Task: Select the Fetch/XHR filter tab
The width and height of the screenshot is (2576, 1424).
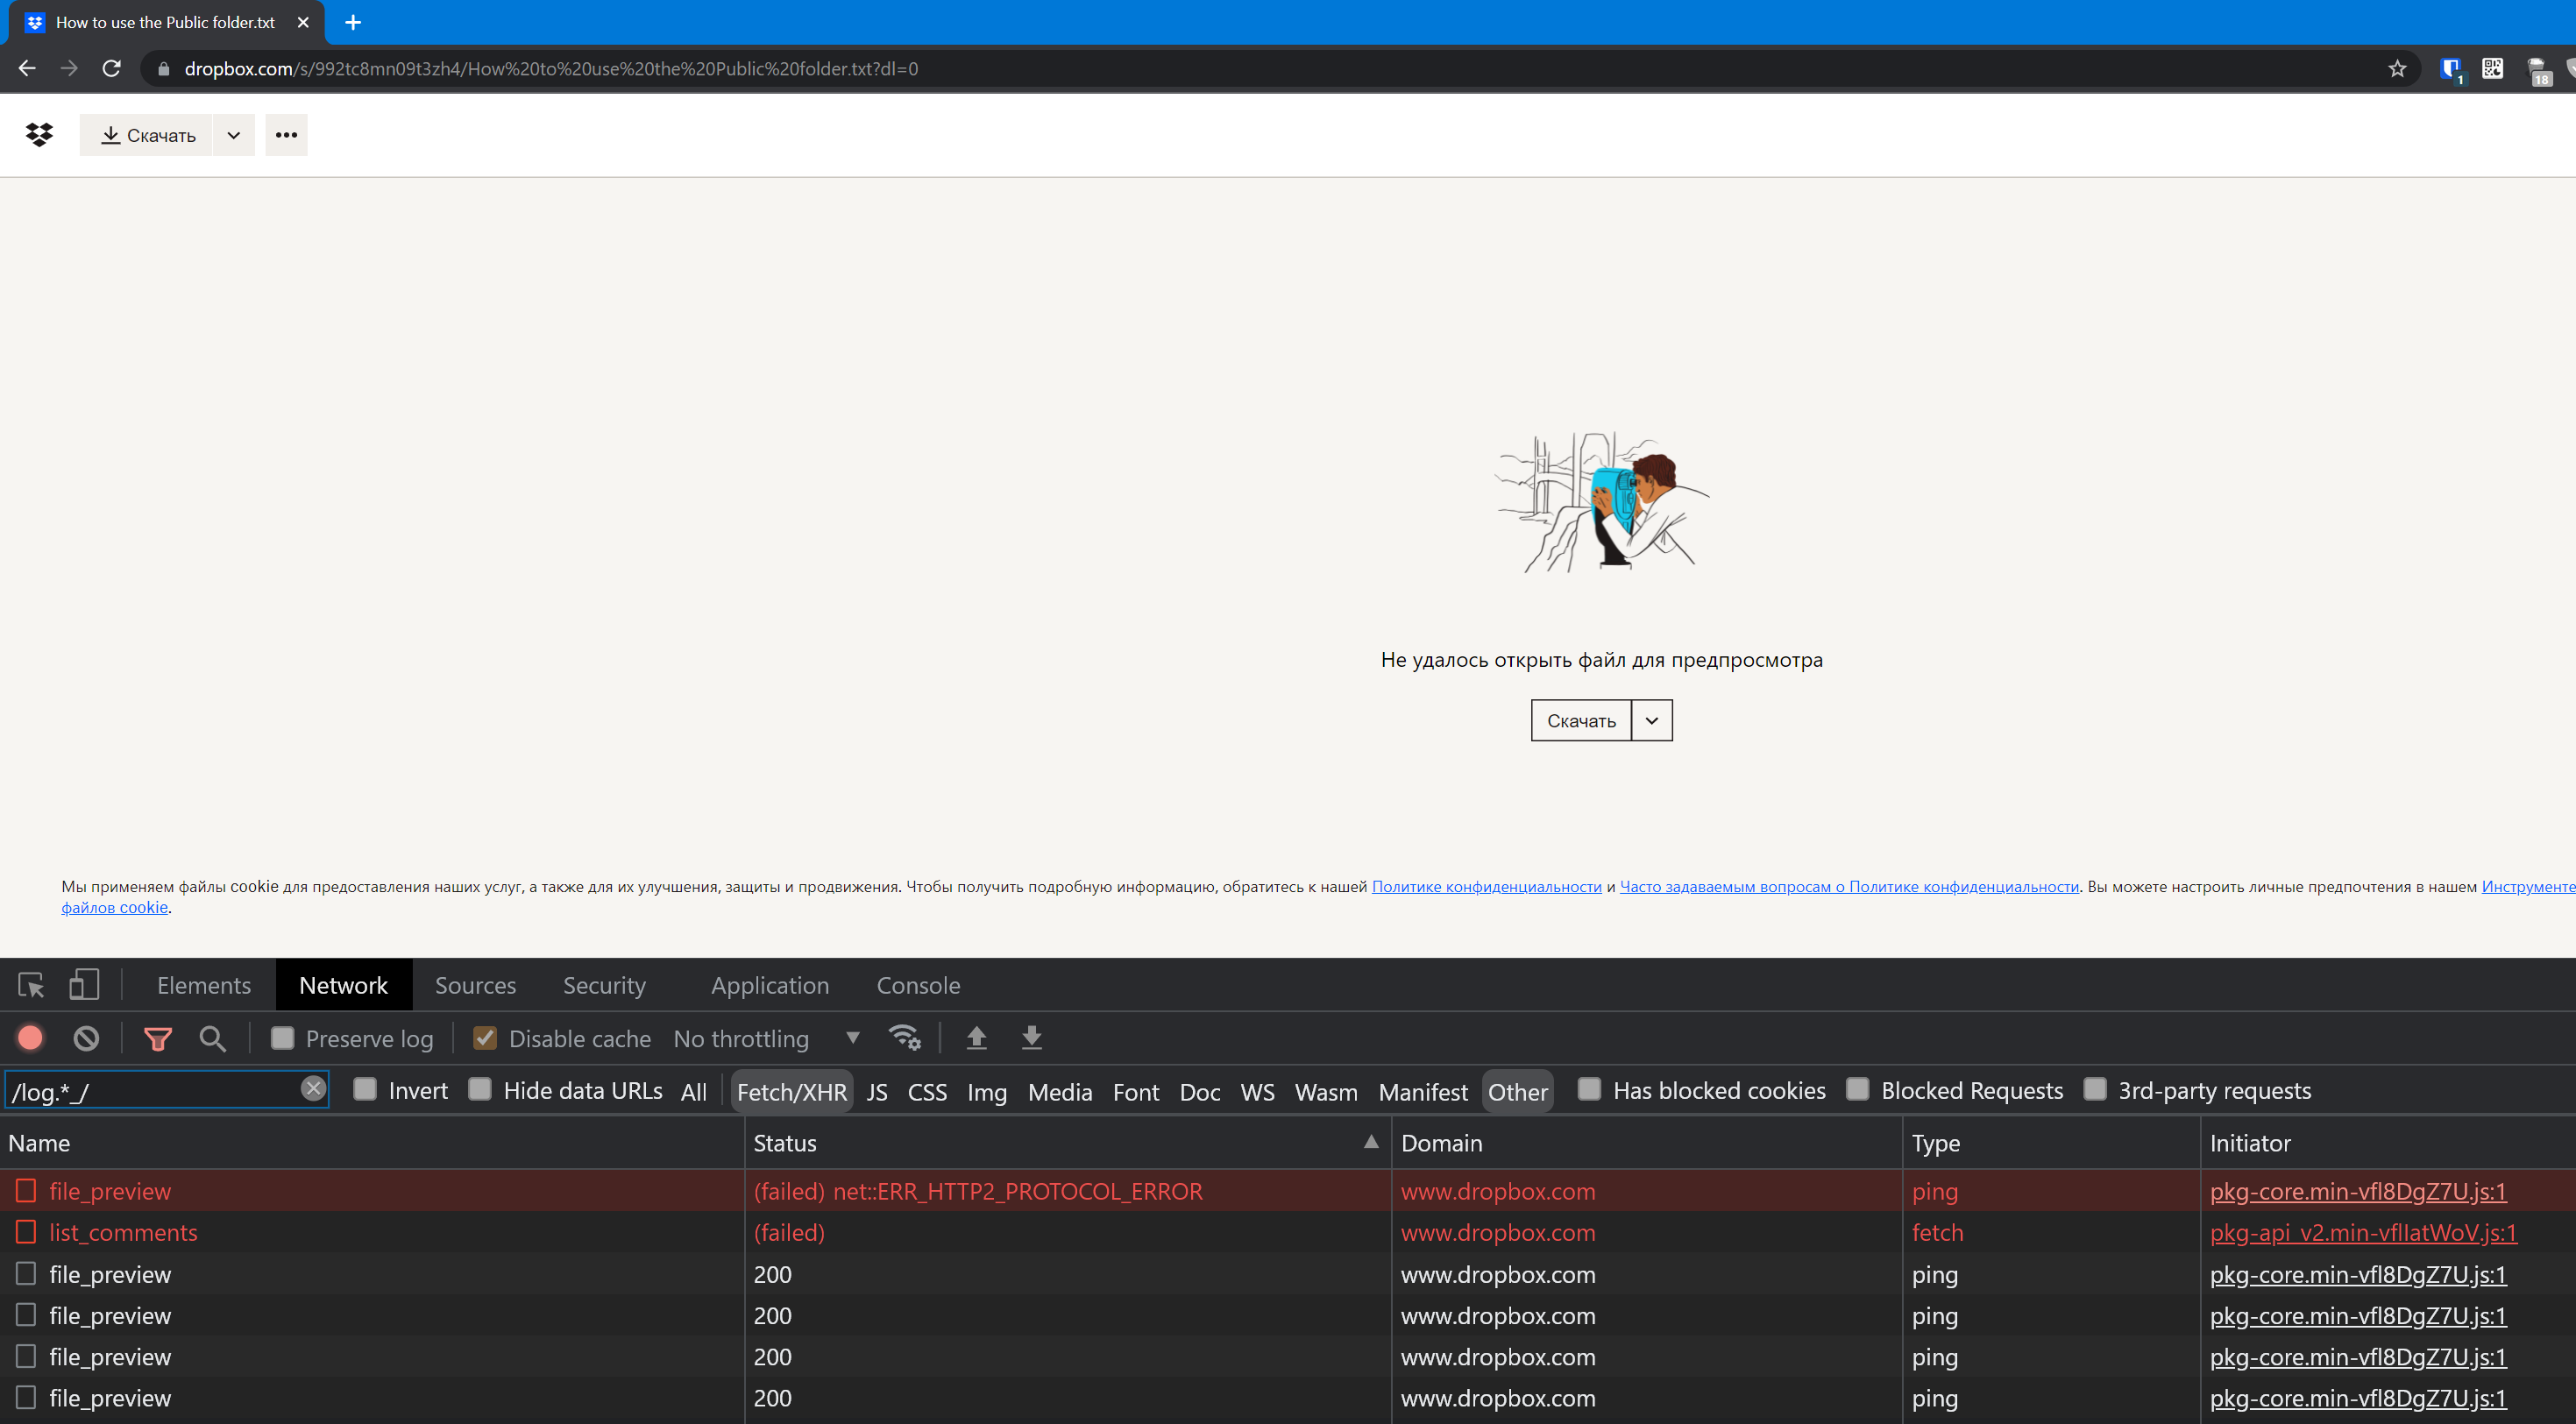Action: pyautogui.click(x=791, y=1091)
